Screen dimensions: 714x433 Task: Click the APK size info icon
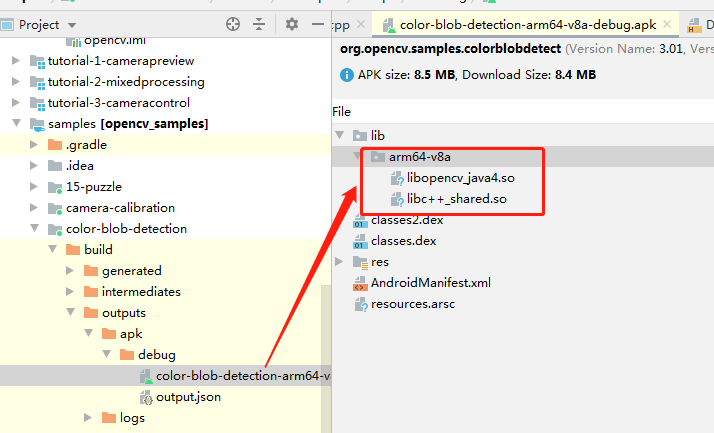[x=347, y=75]
